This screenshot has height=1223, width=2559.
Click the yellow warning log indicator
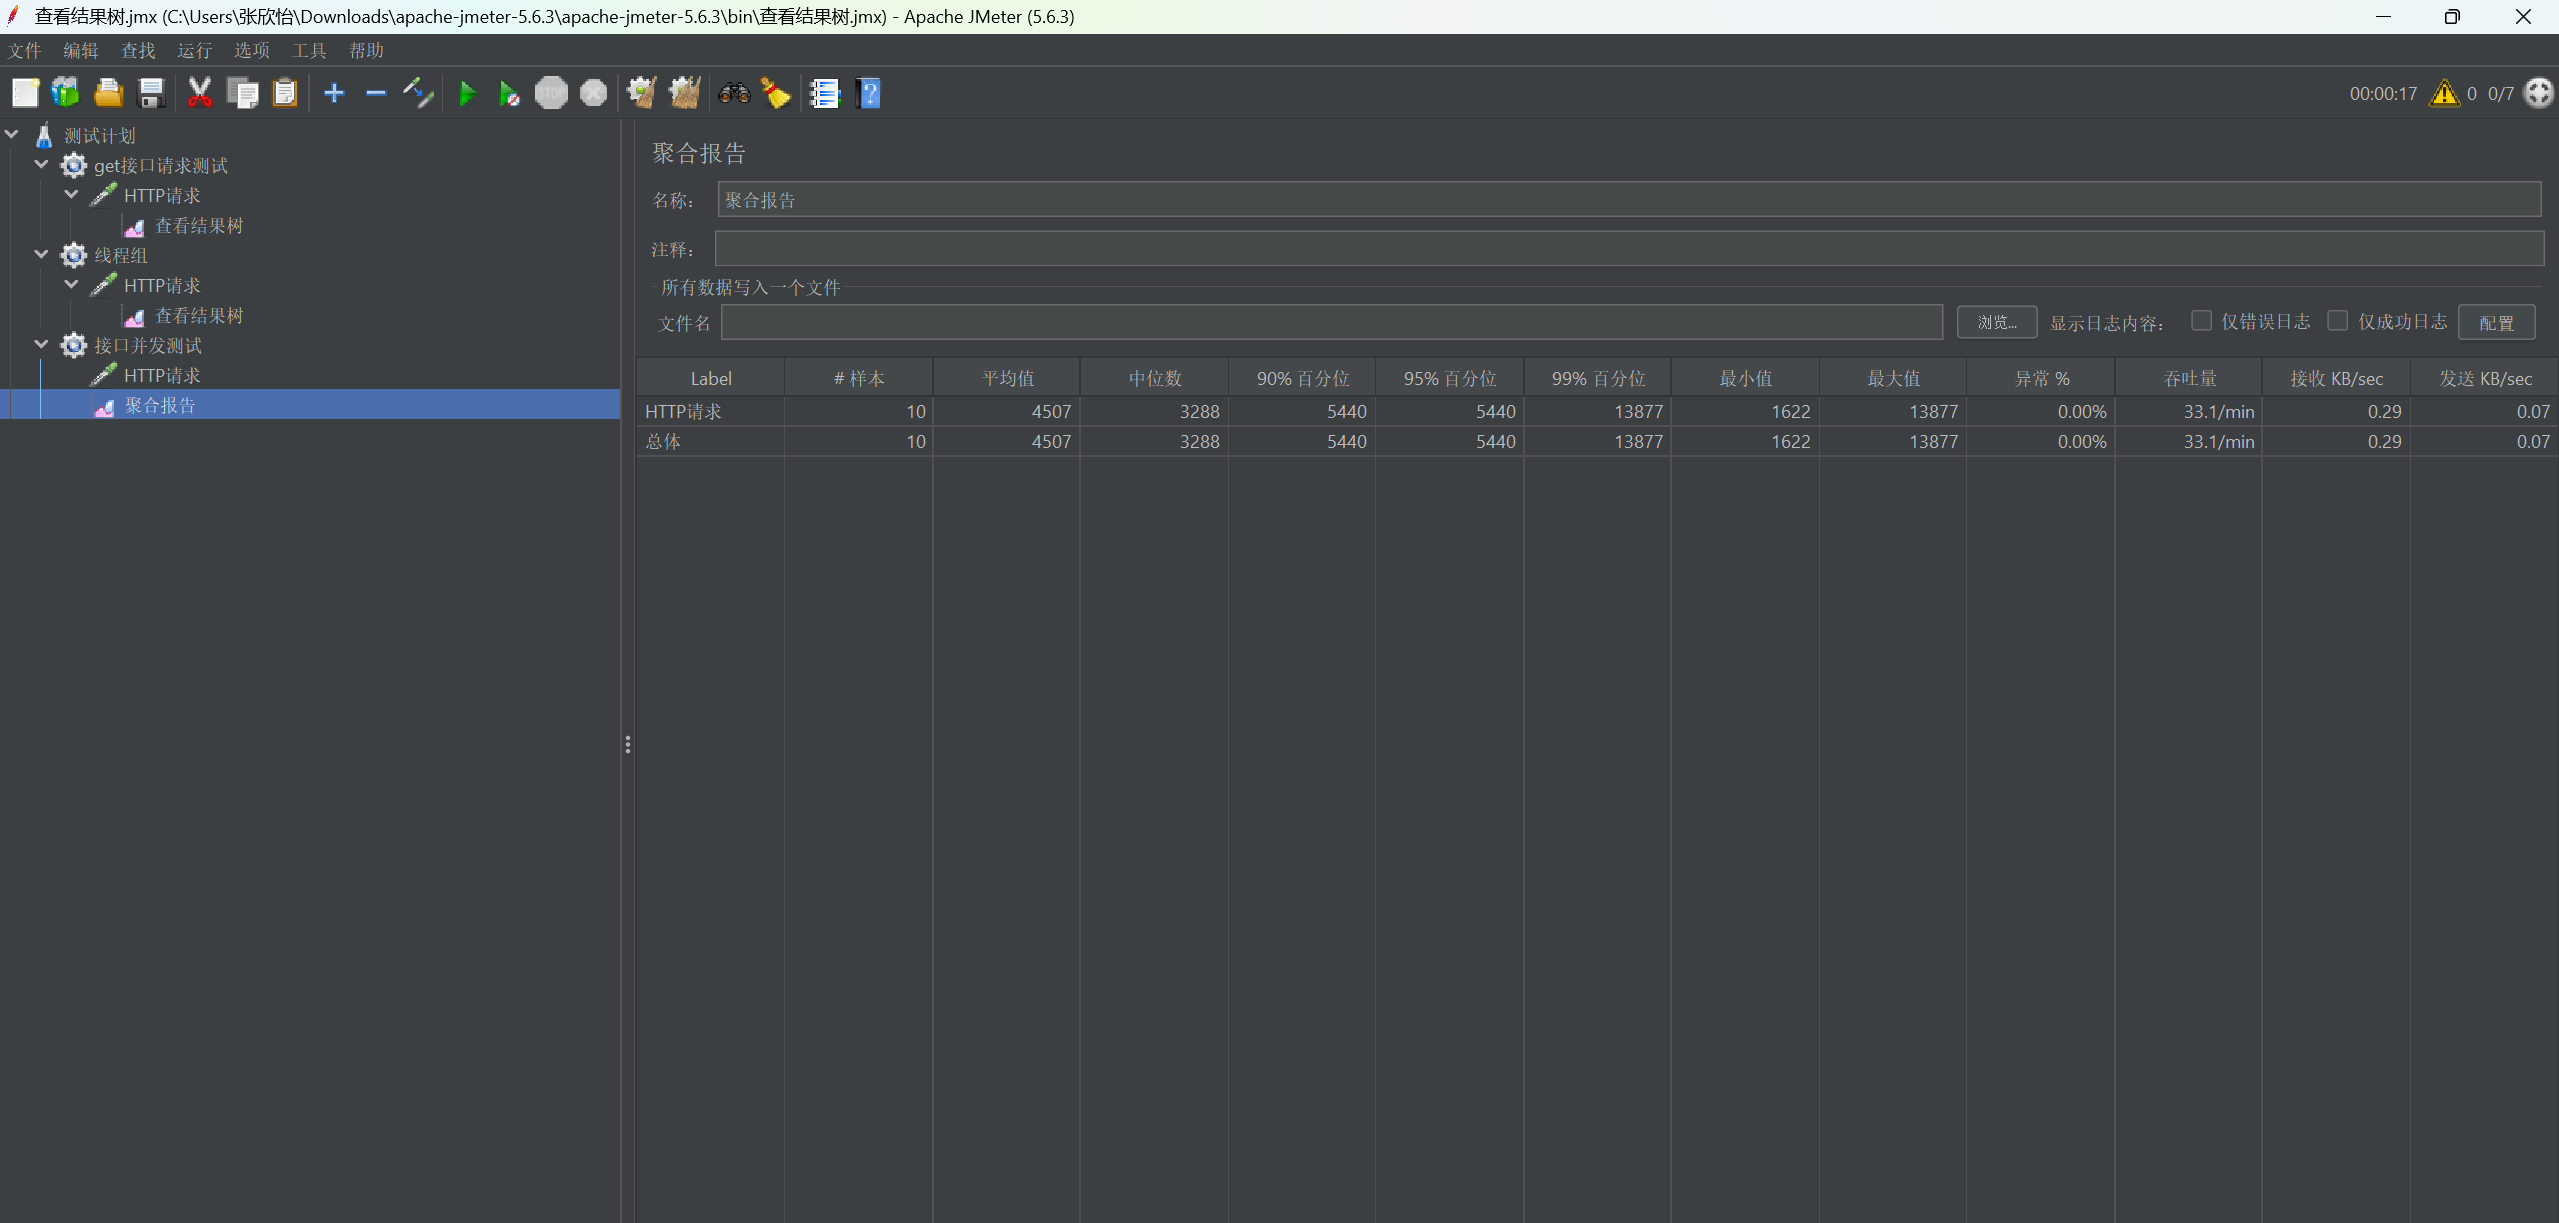tap(2444, 94)
